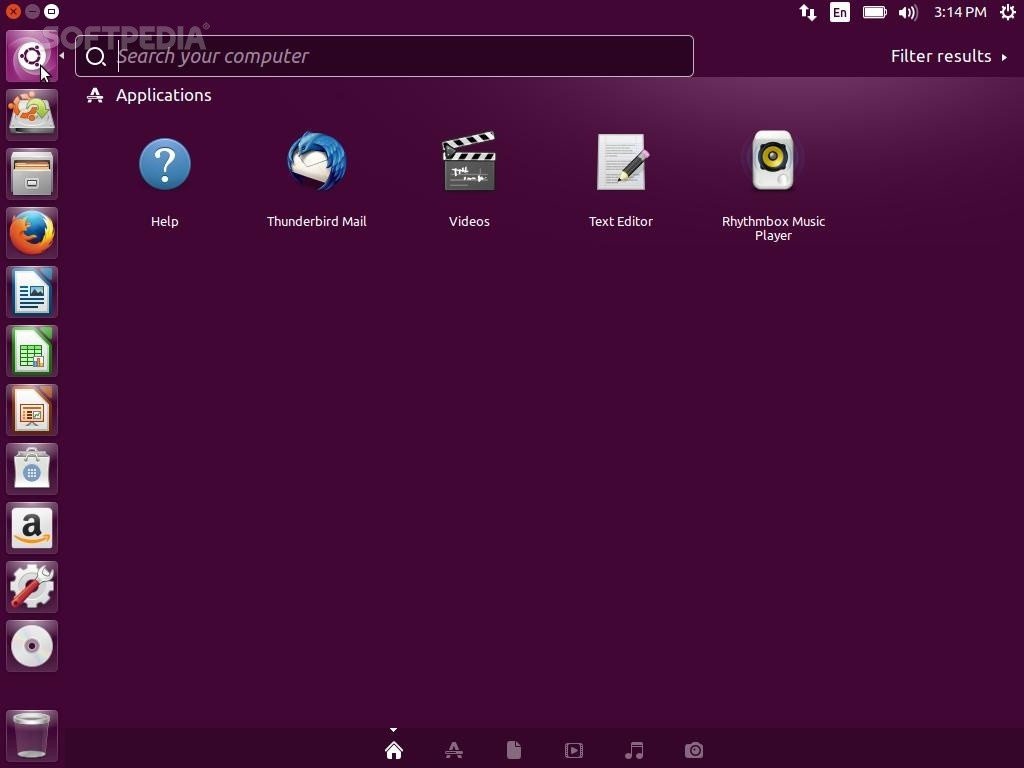Launch Thunderbird Mail
The height and width of the screenshot is (768, 1024).
317,163
